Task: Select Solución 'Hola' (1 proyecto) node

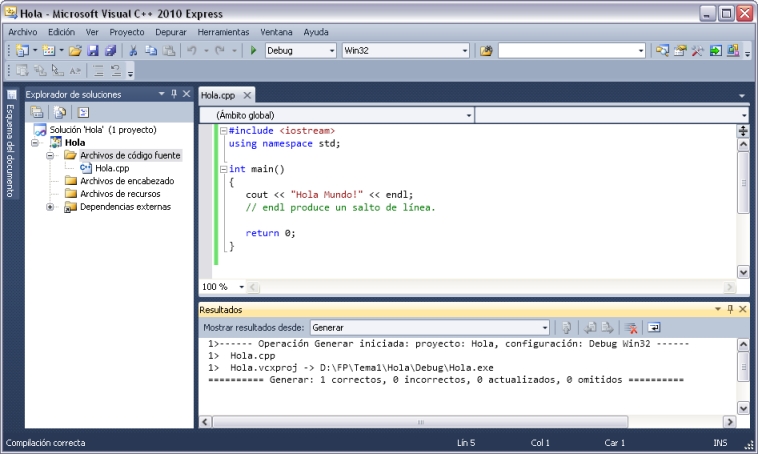Action: [x=103, y=130]
